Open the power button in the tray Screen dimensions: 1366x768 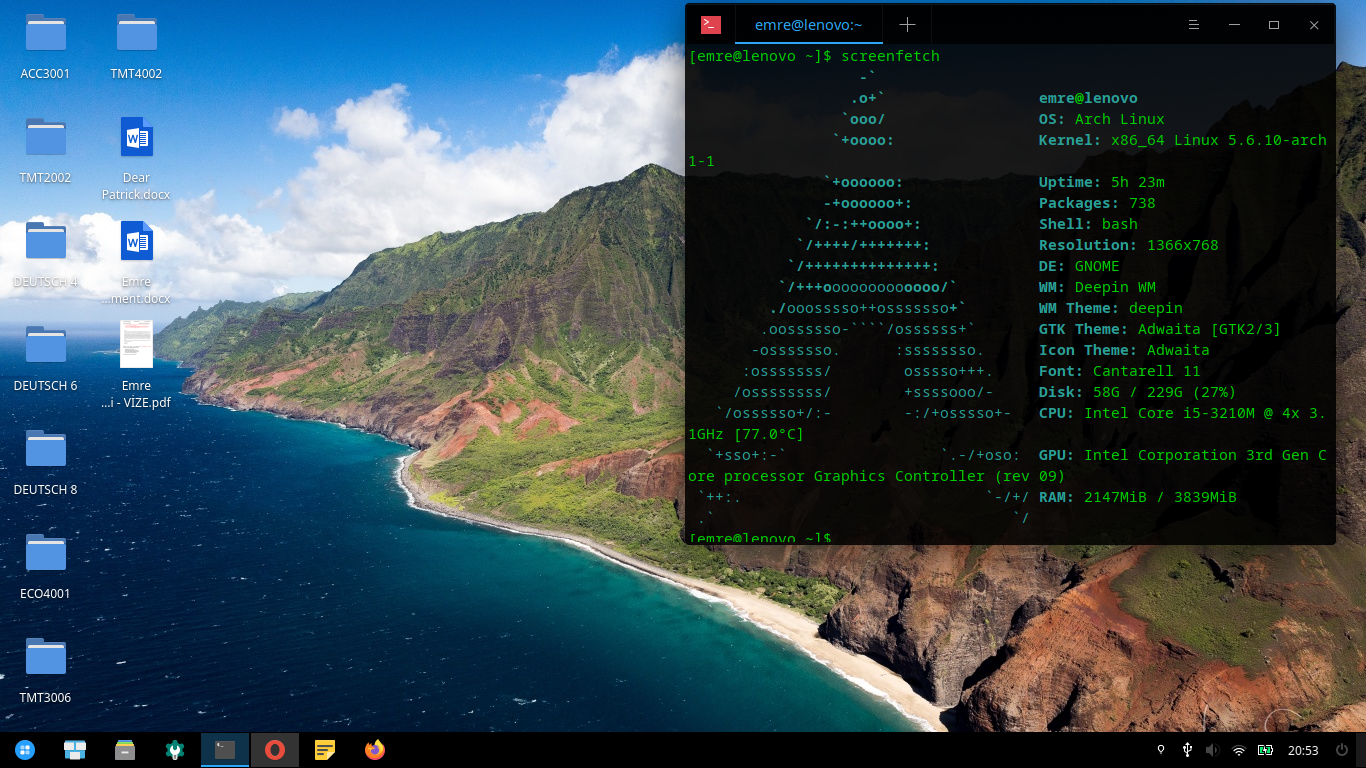click(x=1342, y=750)
